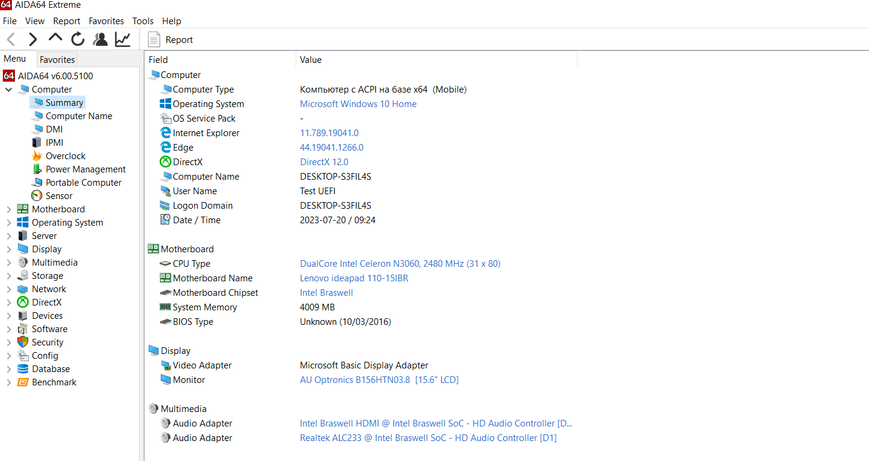Expand the DirectX tree node
This screenshot has height=461, width=869.
8,302
